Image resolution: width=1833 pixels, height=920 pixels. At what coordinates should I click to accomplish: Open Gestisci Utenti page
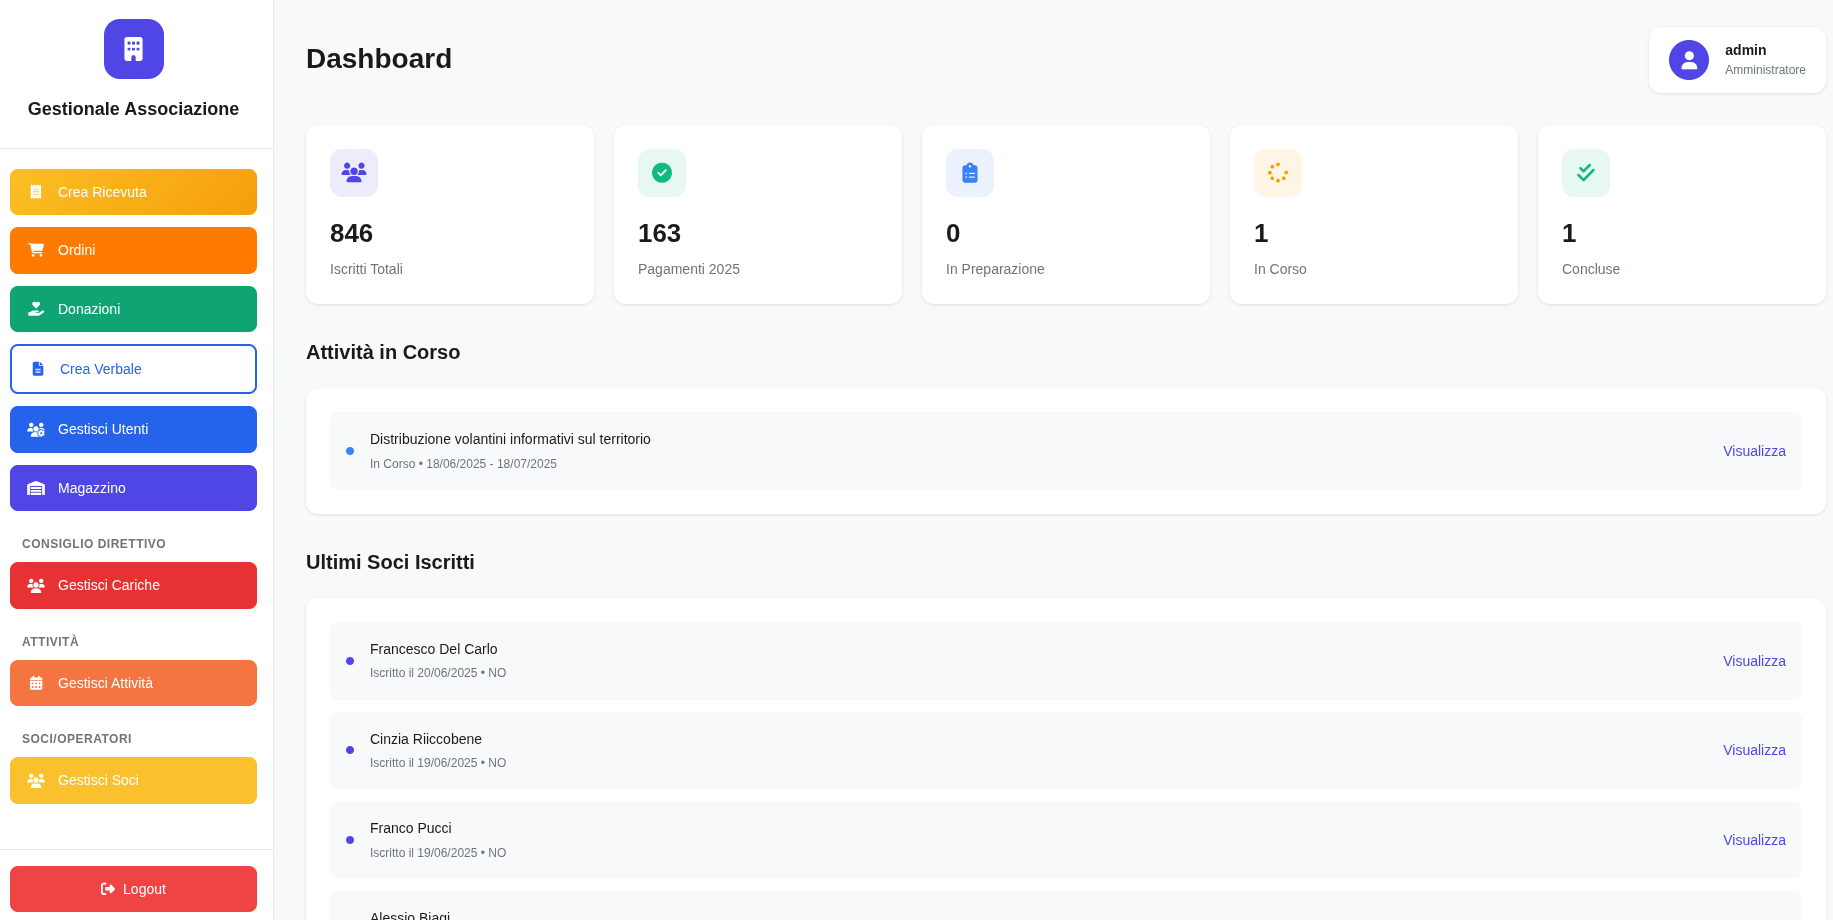tap(133, 429)
